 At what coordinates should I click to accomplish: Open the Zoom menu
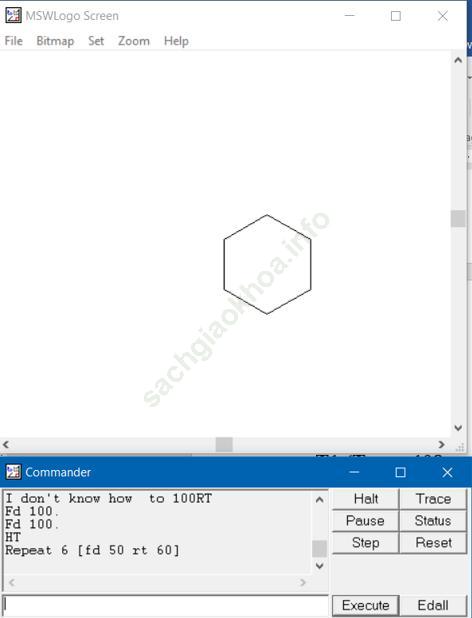(134, 41)
